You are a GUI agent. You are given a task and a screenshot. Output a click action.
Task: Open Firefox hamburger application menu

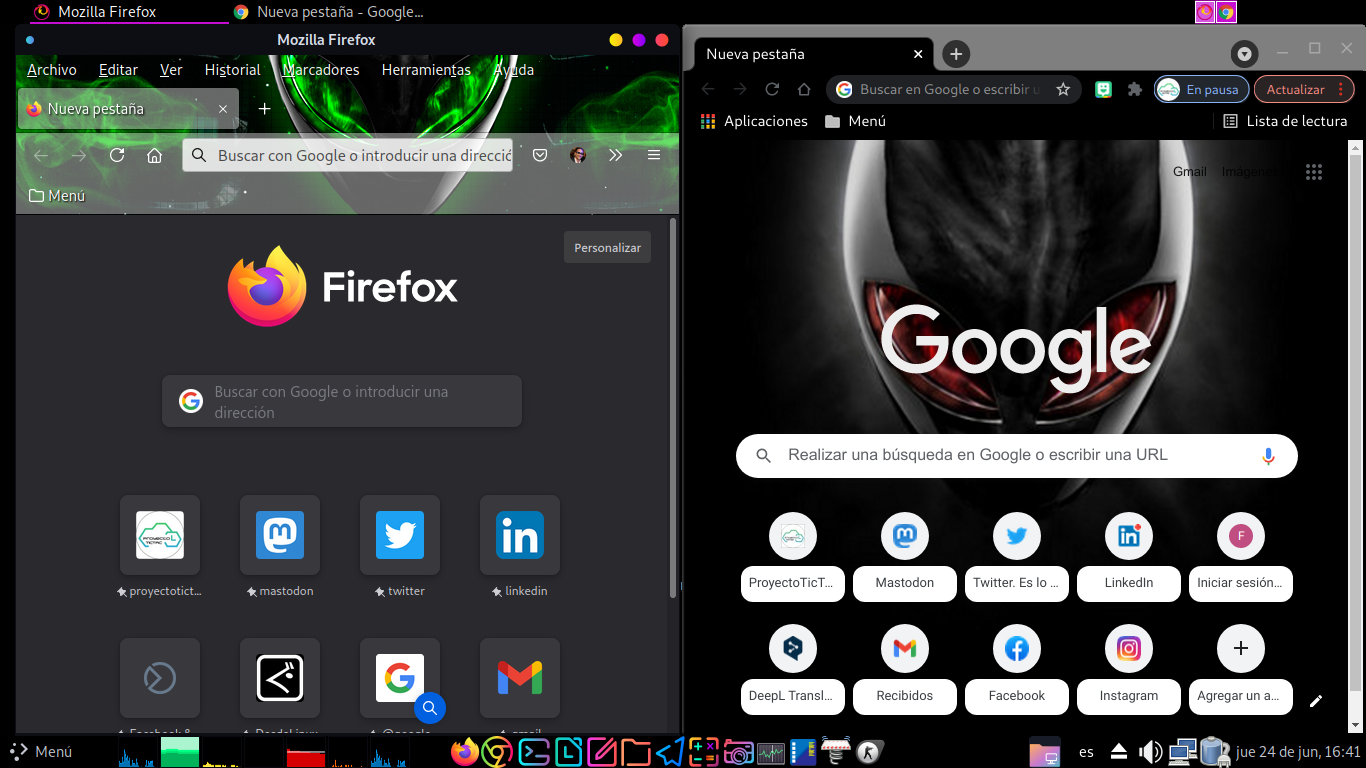point(654,156)
